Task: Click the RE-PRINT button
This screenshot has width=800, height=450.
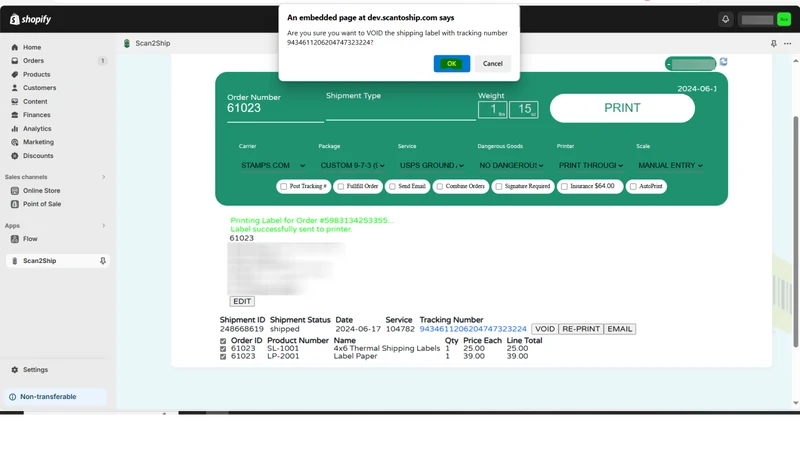Action: point(581,329)
